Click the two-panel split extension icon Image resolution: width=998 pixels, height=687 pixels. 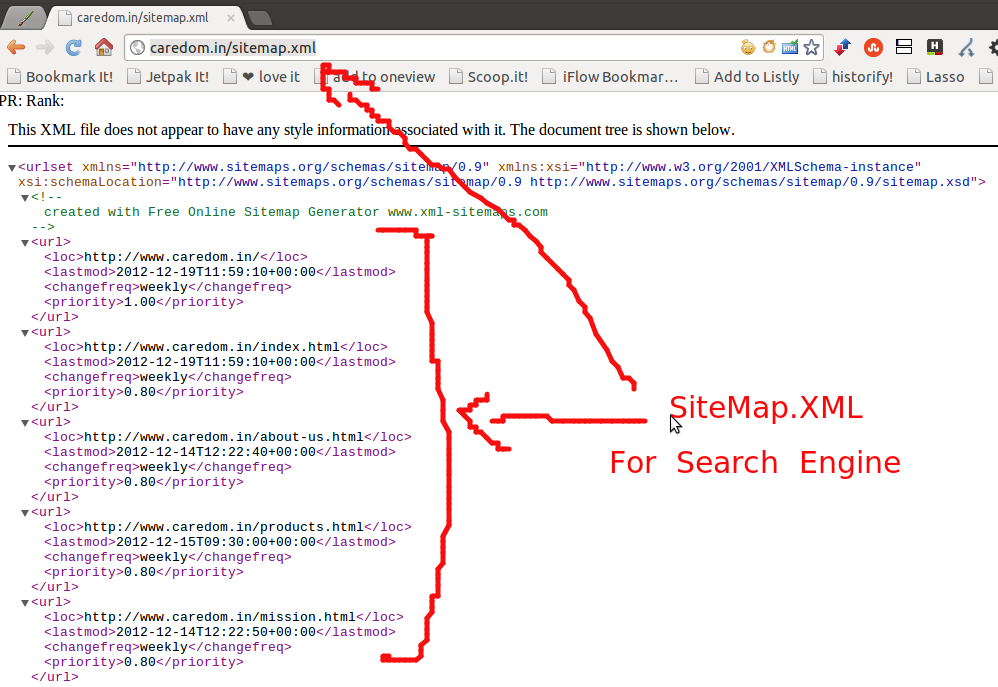[904, 46]
